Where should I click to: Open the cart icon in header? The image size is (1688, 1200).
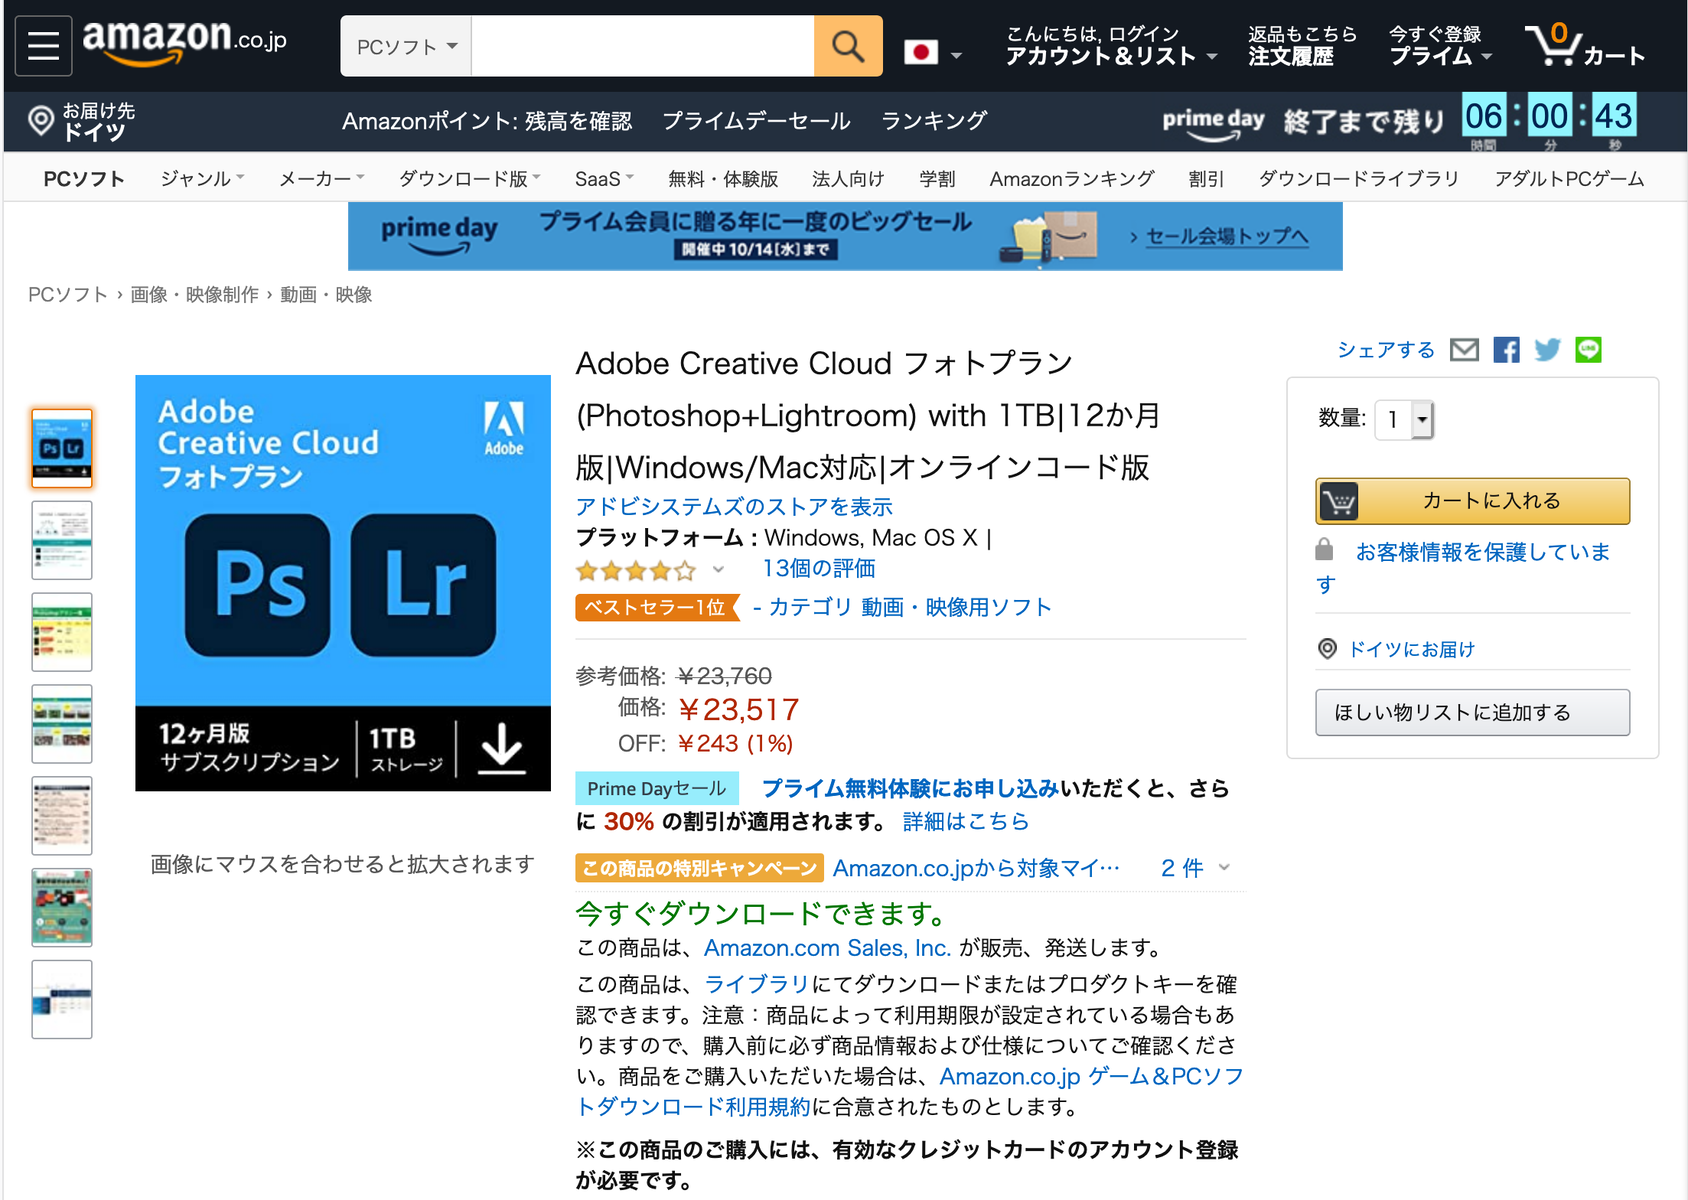(1584, 46)
